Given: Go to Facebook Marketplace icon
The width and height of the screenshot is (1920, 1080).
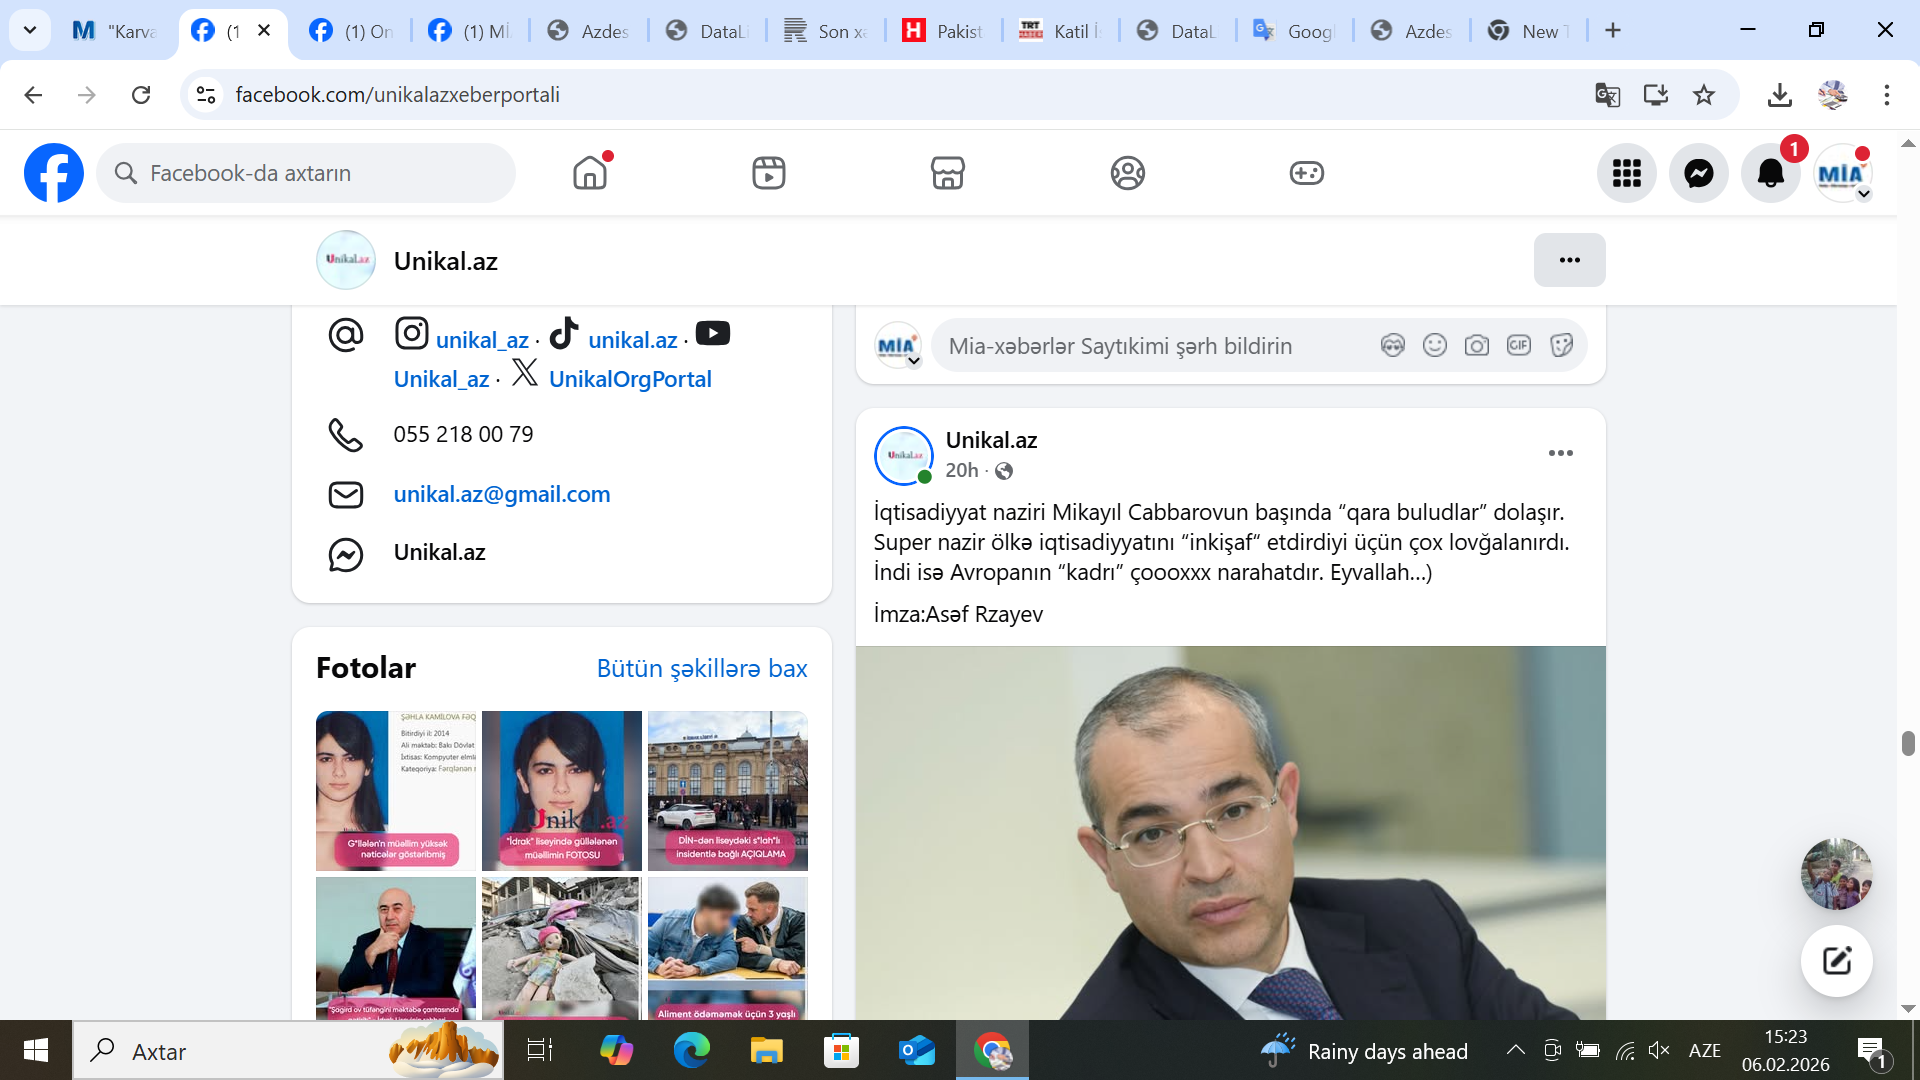Looking at the screenshot, I should (x=947, y=173).
